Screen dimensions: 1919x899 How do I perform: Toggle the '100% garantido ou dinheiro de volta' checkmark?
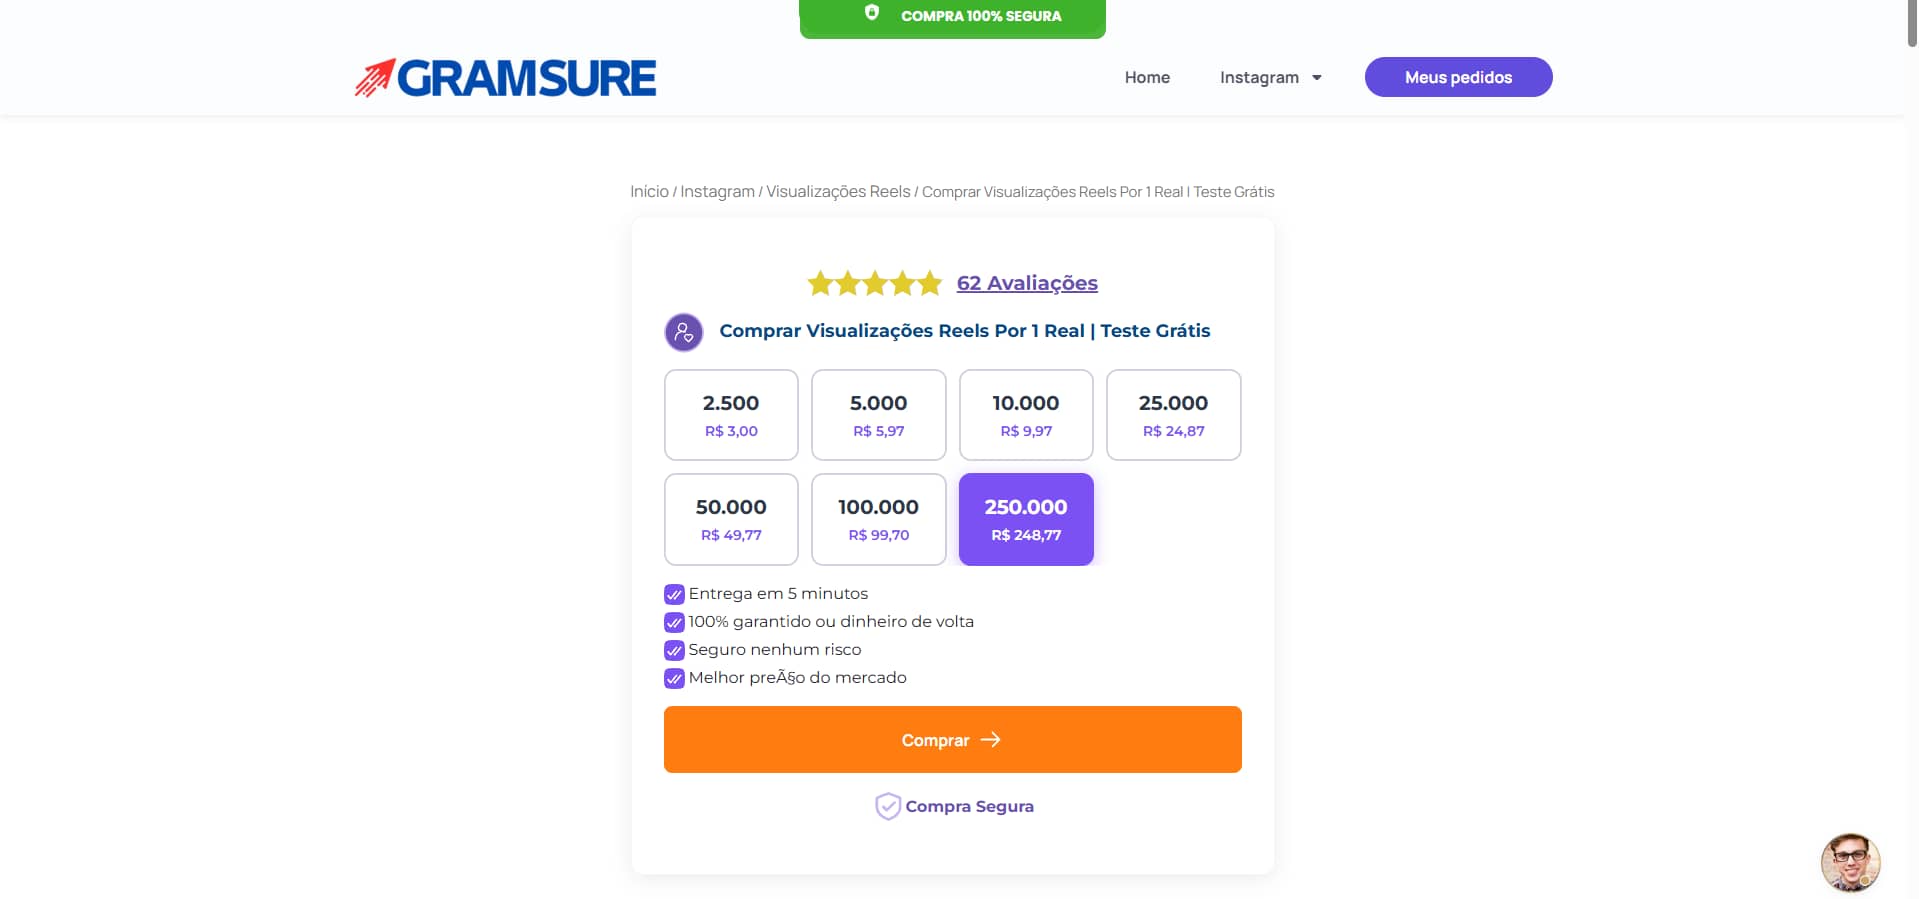pos(672,622)
